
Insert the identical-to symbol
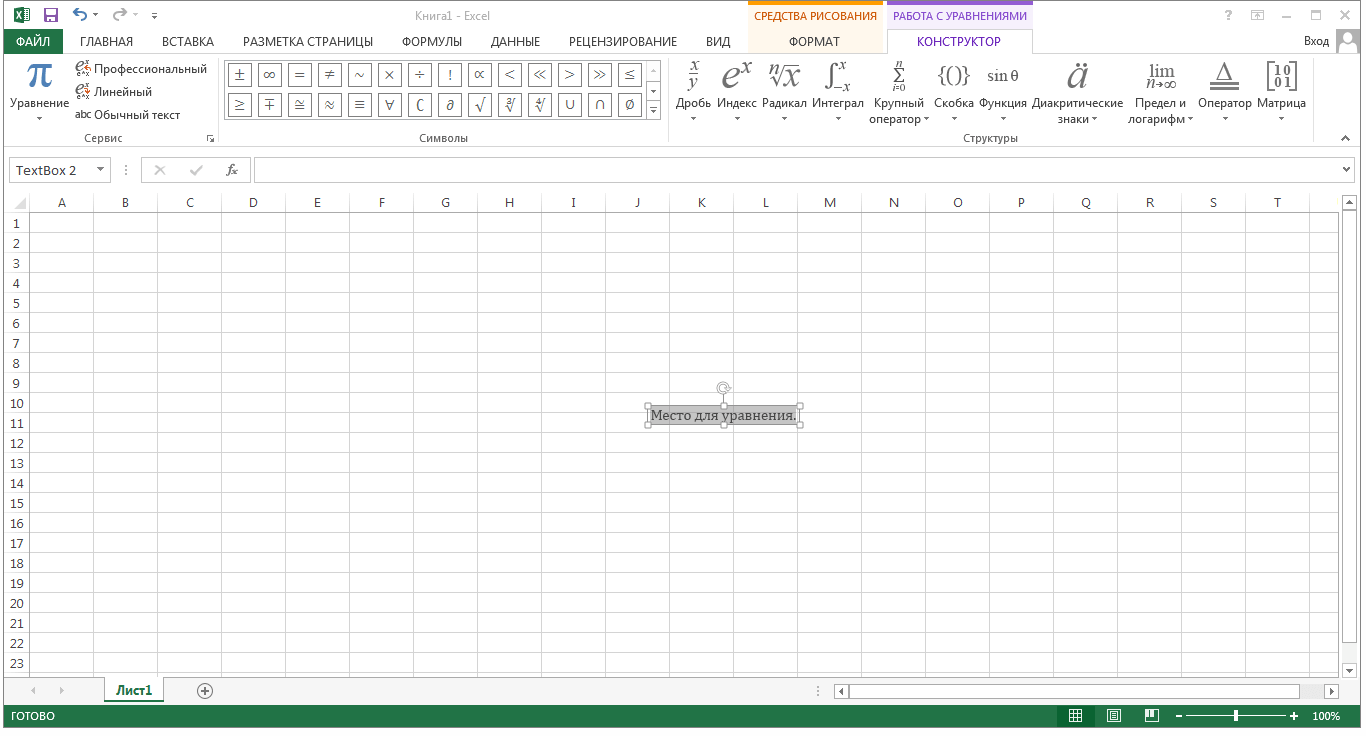pyautogui.click(x=360, y=104)
